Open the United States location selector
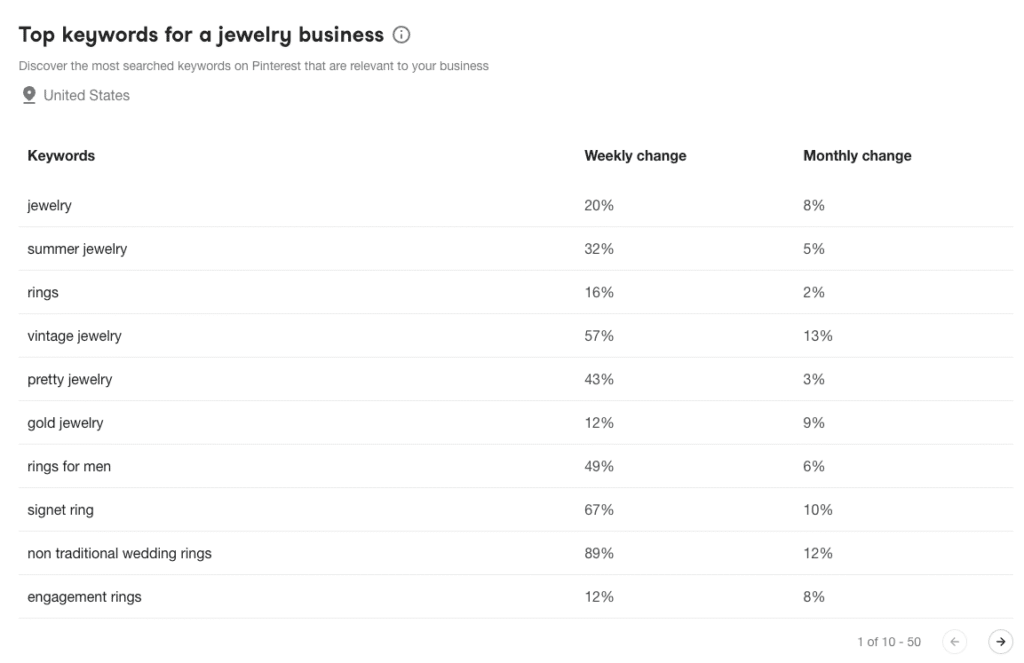Viewport: 1024px width, 663px height. click(86, 96)
